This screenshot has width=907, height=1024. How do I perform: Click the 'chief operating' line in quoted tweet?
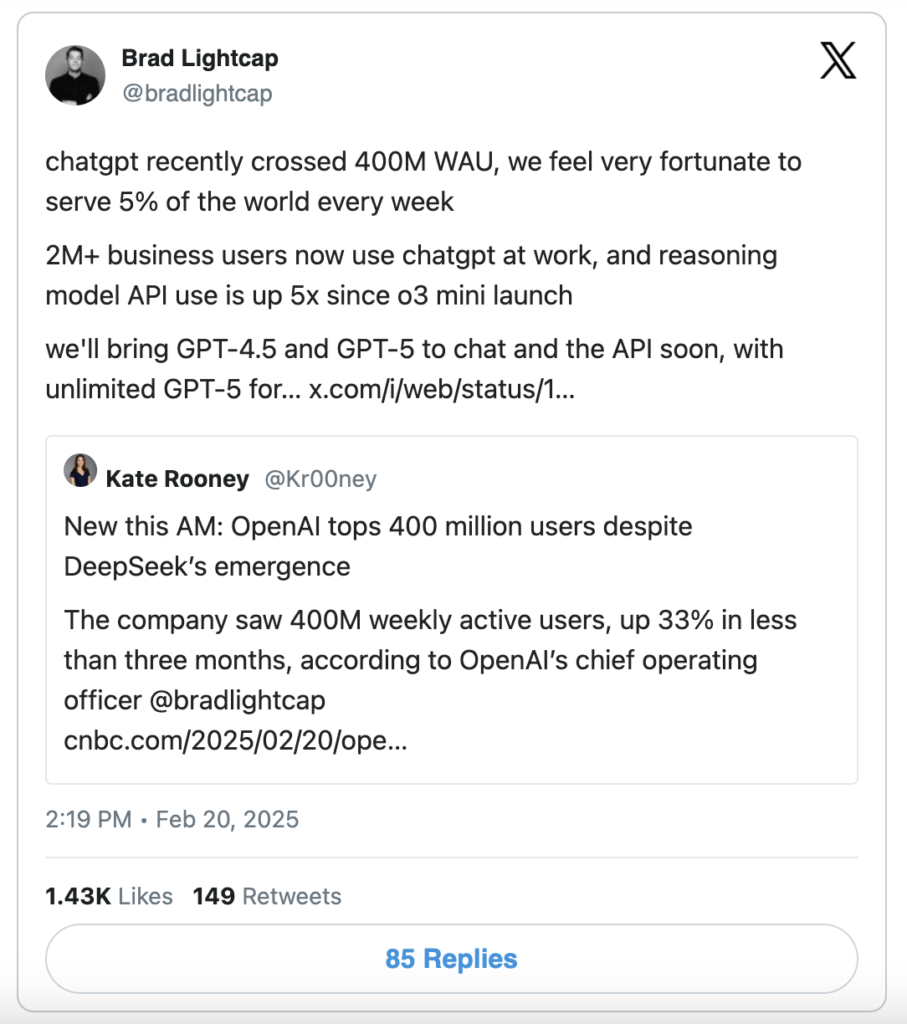411,660
